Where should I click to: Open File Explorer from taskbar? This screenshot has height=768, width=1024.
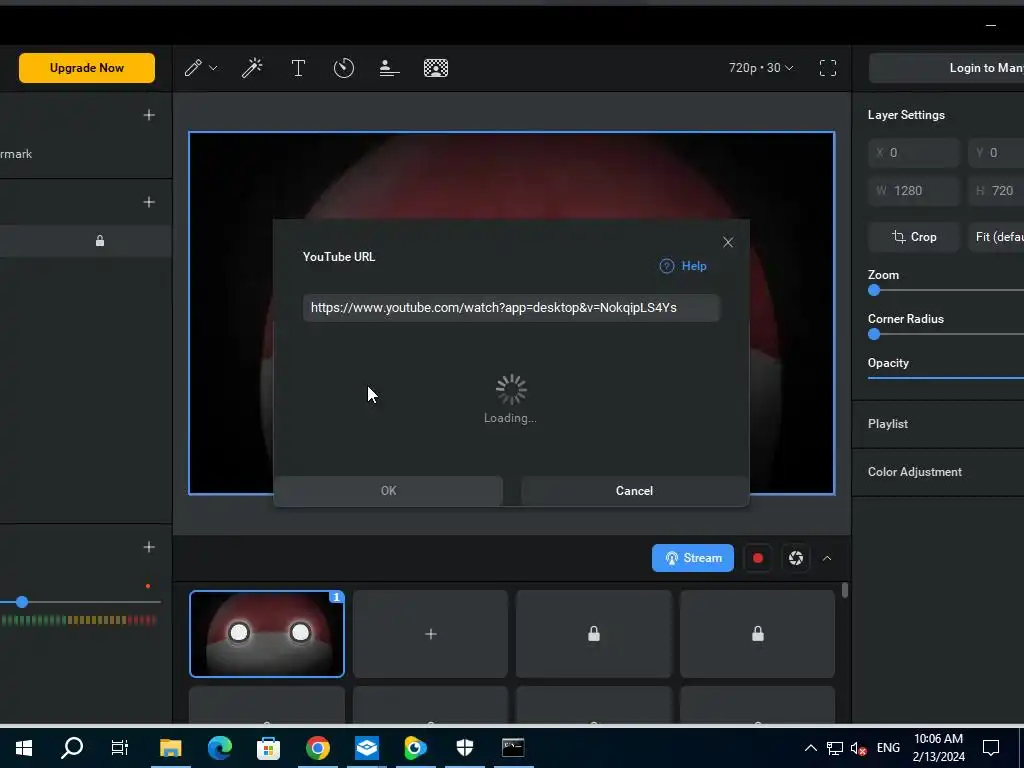click(170, 748)
